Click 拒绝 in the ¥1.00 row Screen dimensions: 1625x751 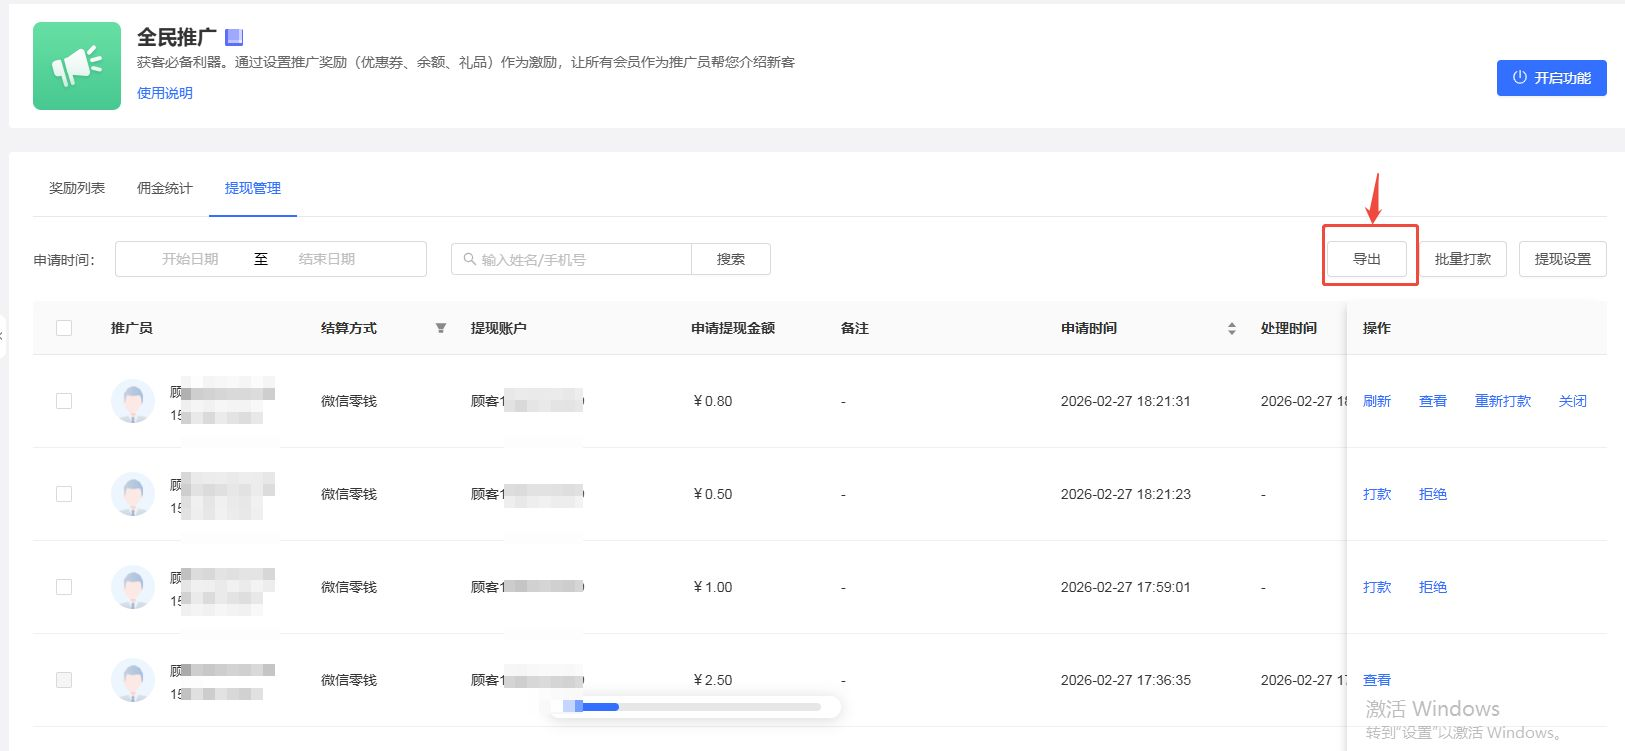pyautogui.click(x=1433, y=587)
